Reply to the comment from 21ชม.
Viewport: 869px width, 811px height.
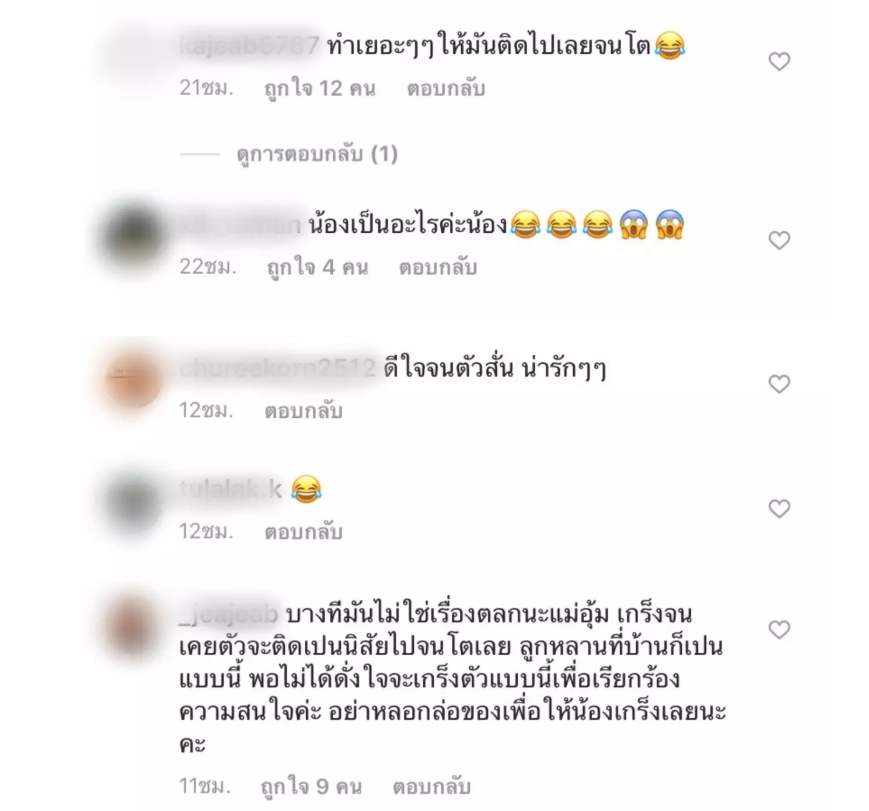point(446,88)
